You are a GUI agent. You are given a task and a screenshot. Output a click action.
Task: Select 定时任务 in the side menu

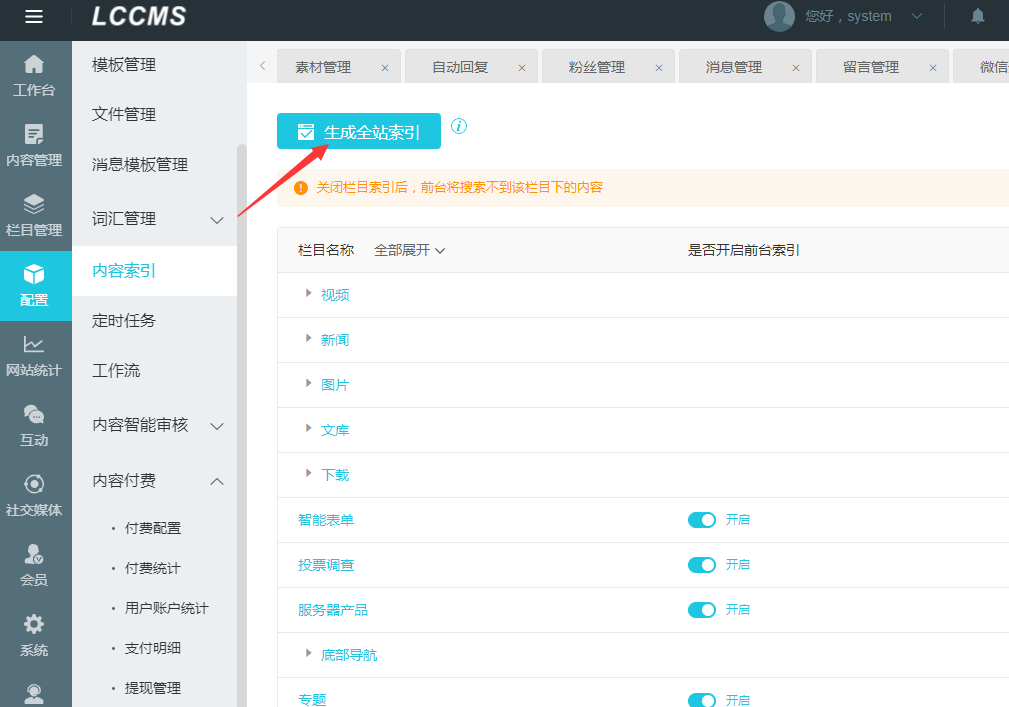point(124,321)
